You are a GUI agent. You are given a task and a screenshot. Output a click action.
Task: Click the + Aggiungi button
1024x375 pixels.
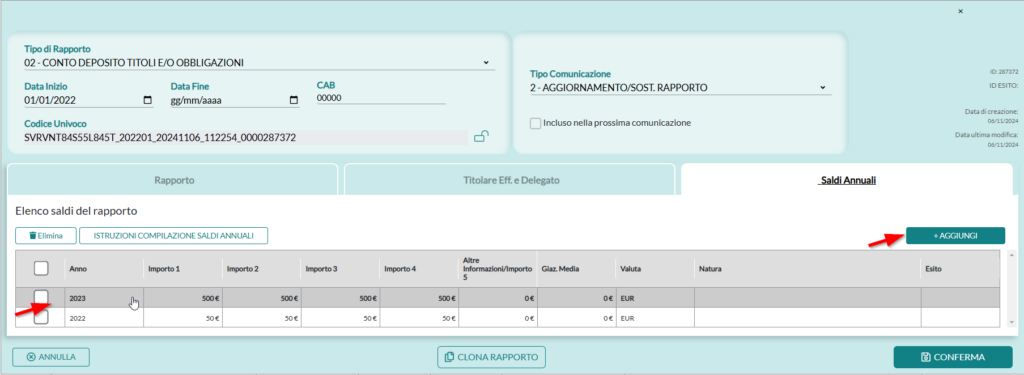[x=955, y=235]
